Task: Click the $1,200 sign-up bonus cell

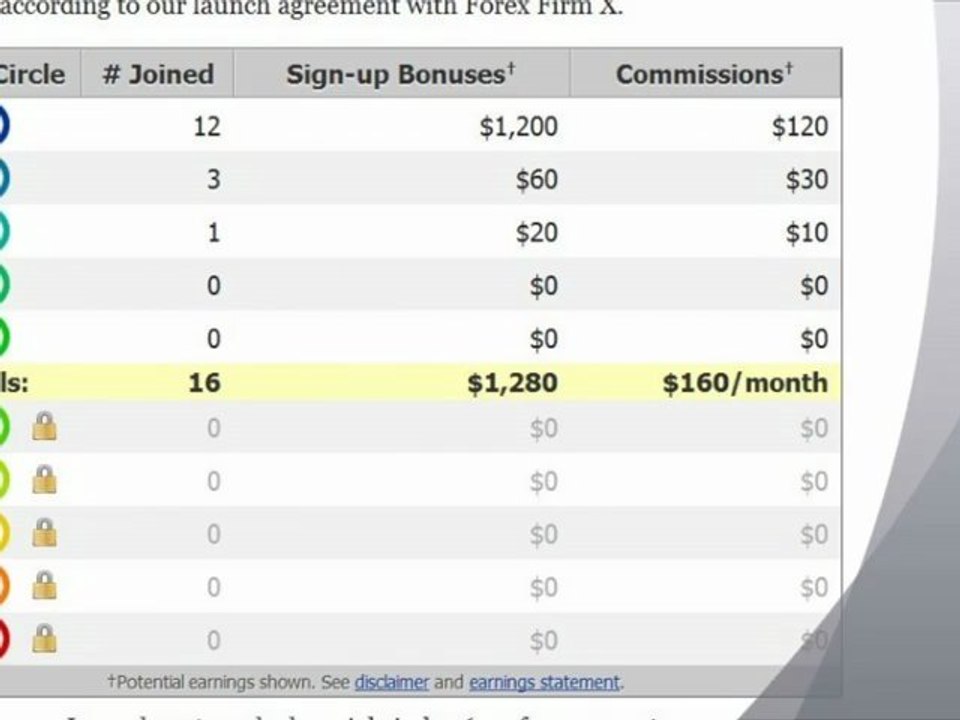Action: pos(519,127)
